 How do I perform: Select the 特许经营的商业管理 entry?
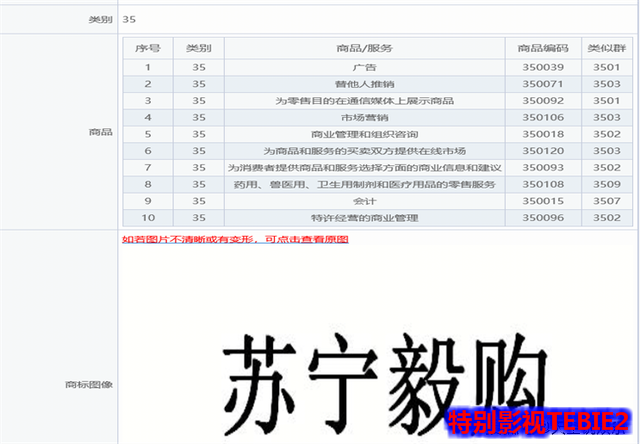(365, 217)
